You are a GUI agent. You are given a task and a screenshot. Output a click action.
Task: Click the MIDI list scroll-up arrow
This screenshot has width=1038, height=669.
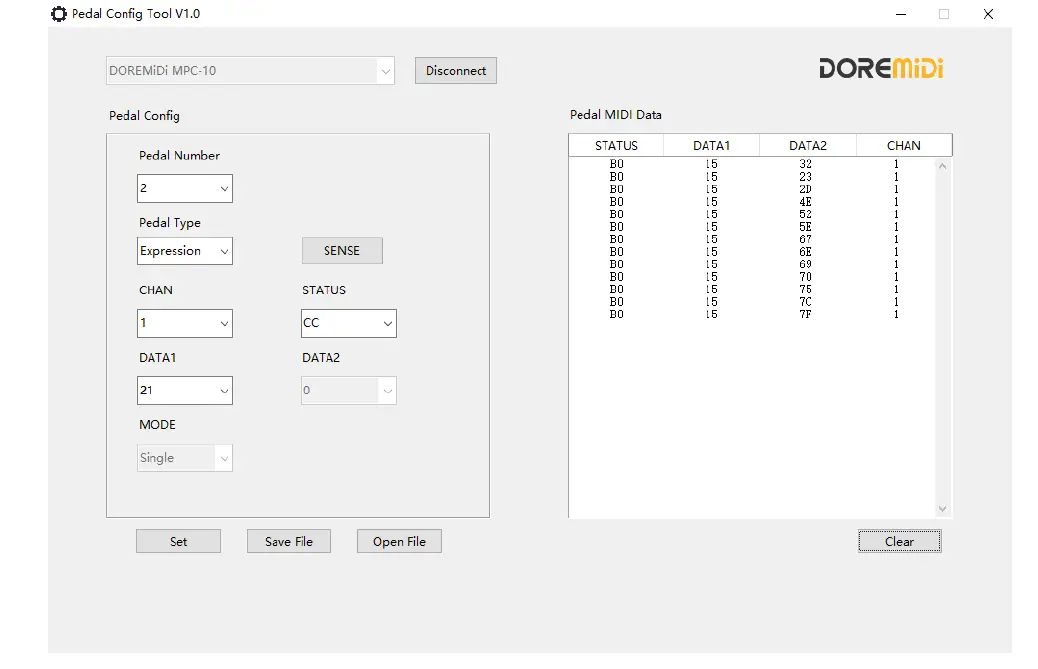[942, 166]
